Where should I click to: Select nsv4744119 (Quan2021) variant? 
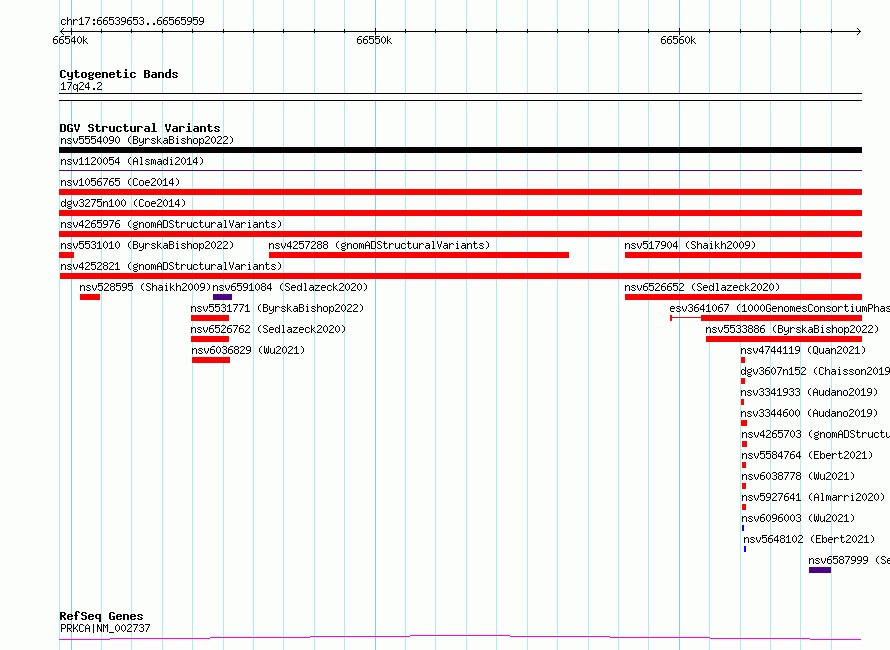click(x=803, y=350)
